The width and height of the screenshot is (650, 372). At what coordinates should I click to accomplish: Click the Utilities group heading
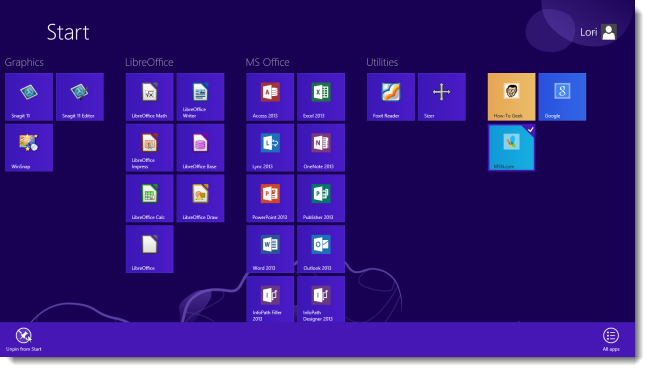click(x=382, y=62)
